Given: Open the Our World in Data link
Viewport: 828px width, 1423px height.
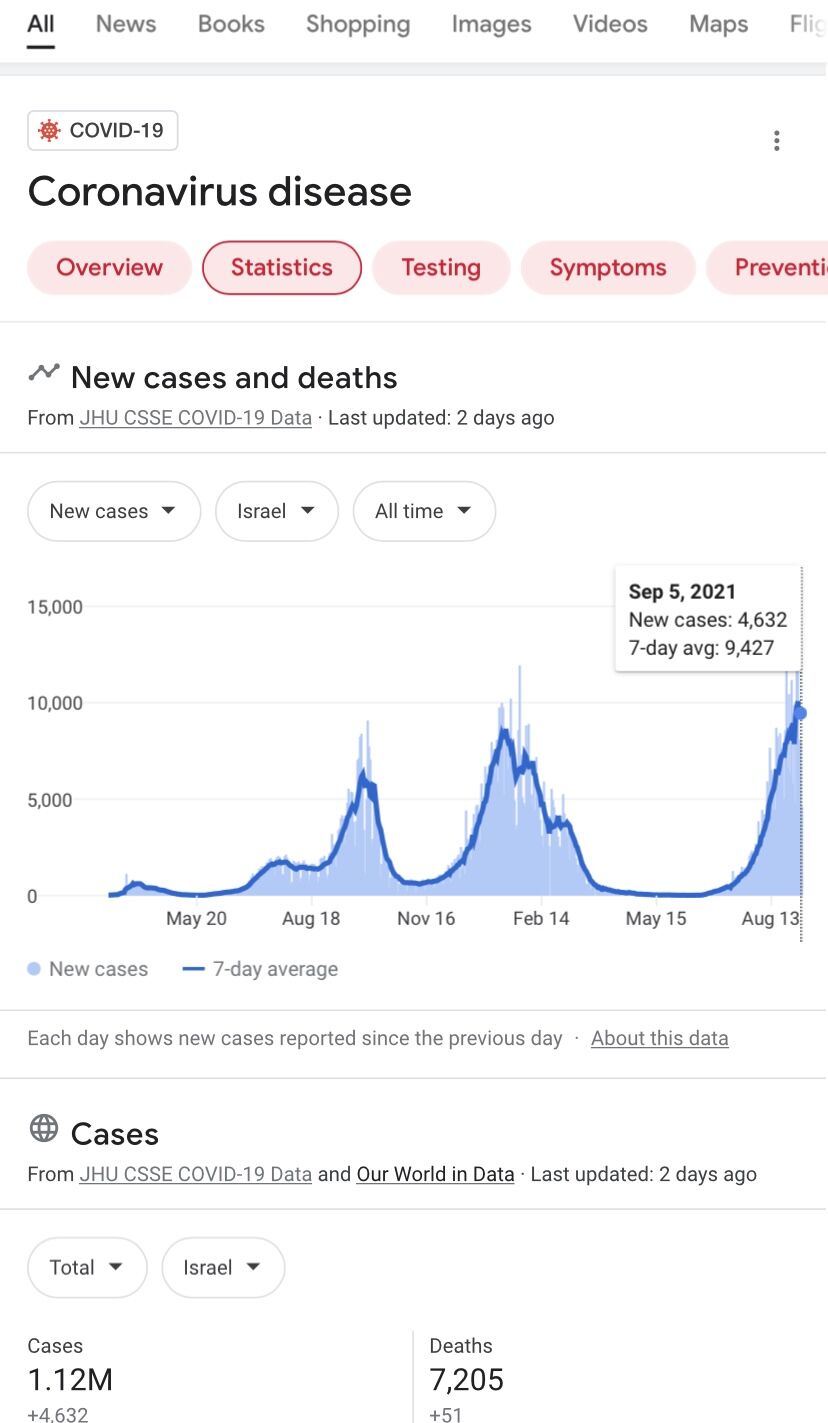Looking at the screenshot, I should 435,1174.
